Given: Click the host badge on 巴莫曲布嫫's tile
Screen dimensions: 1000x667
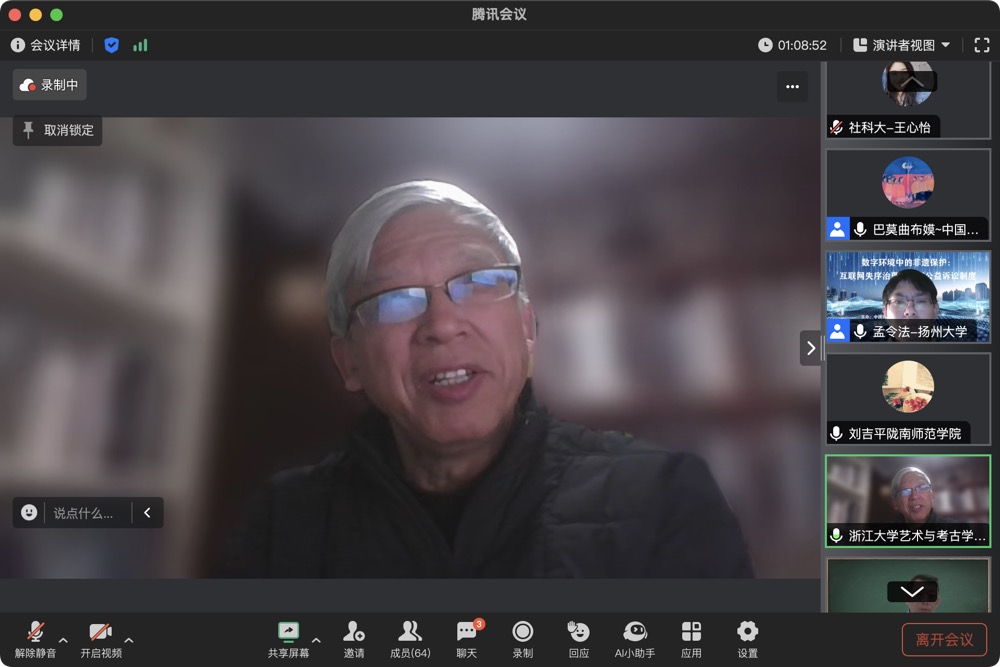Looking at the screenshot, I should [x=837, y=230].
